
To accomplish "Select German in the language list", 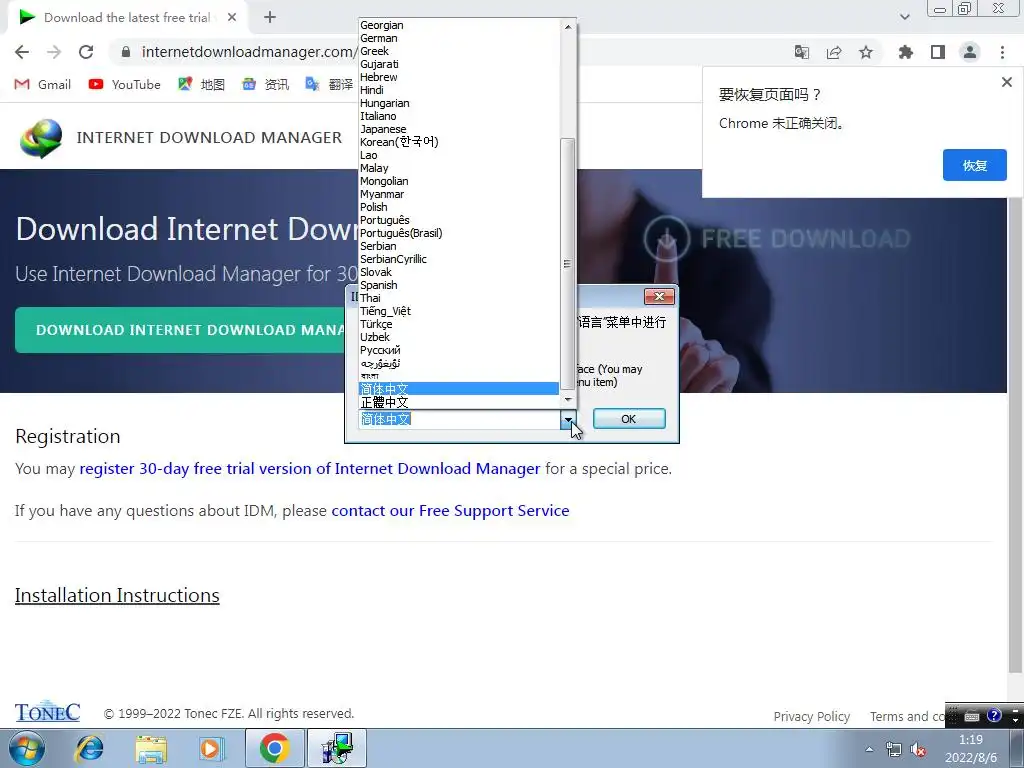I will tap(458, 39).
